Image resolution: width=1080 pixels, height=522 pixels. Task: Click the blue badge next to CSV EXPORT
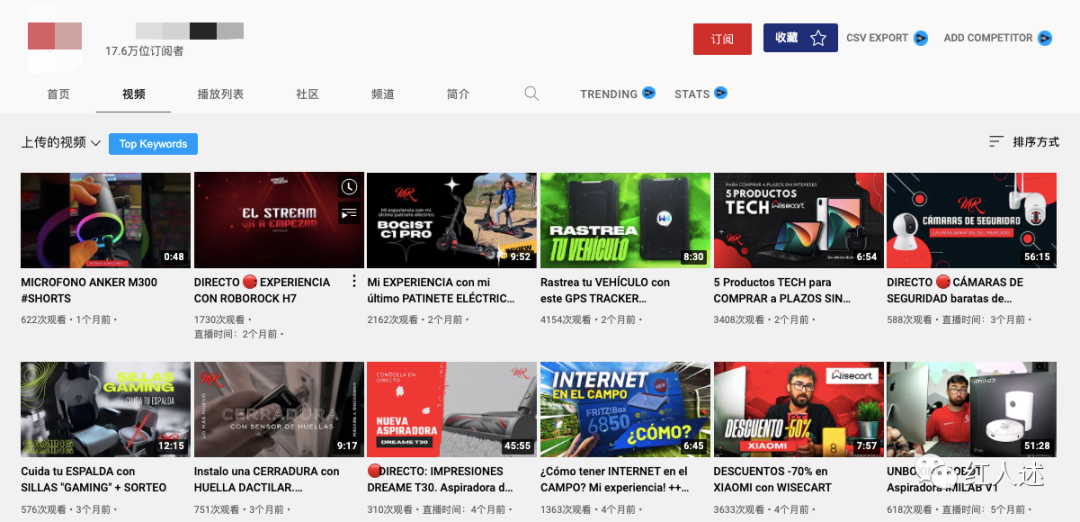921,38
